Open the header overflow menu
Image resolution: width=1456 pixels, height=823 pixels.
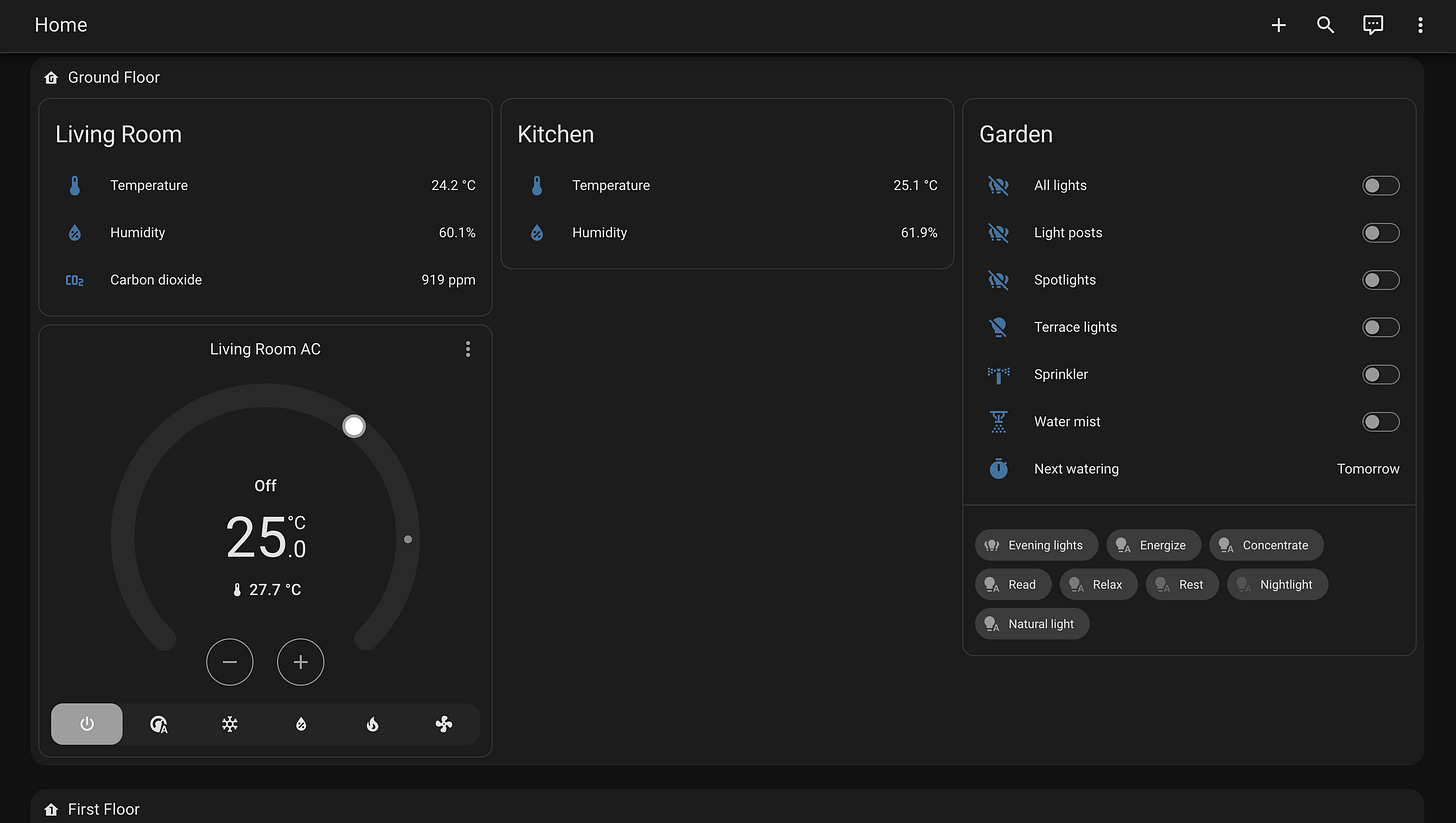pos(1420,25)
